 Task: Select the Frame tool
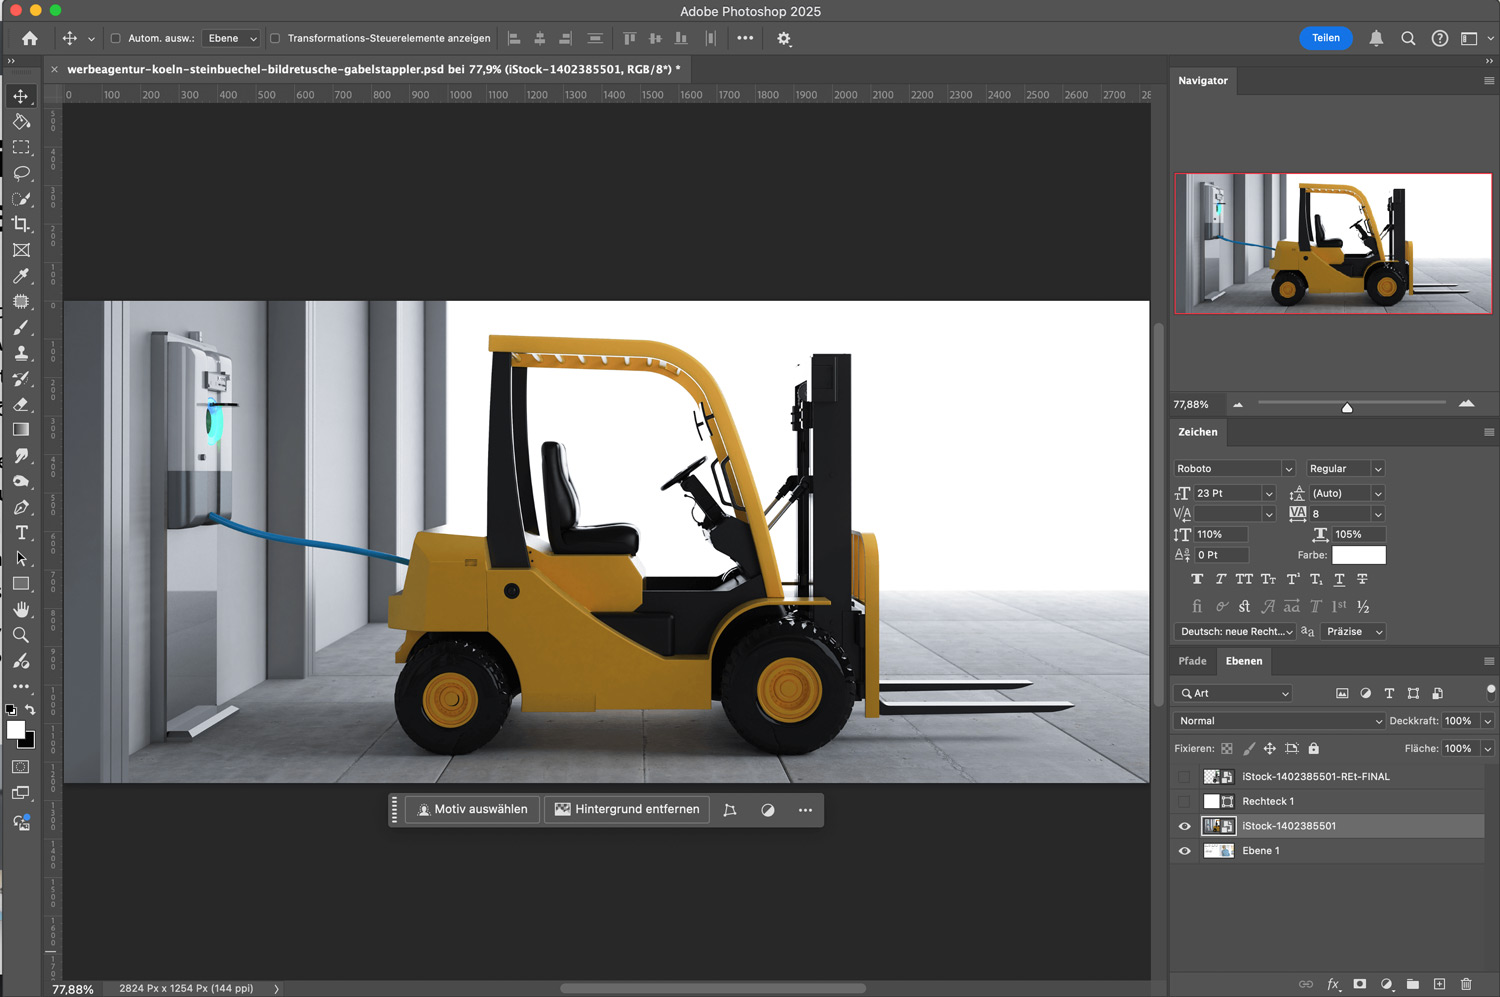pos(21,250)
